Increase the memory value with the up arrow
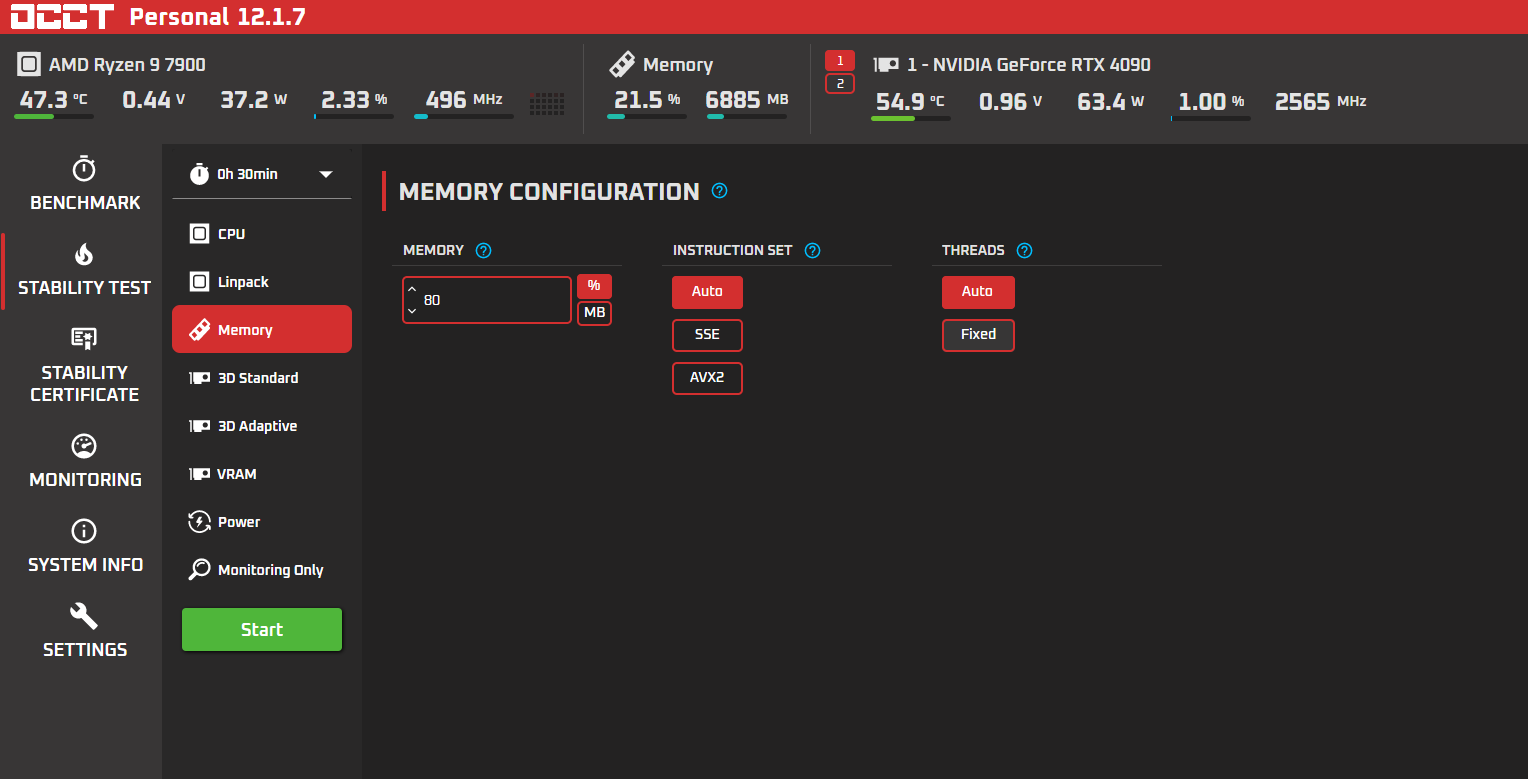The height and width of the screenshot is (779, 1528). (412, 289)
